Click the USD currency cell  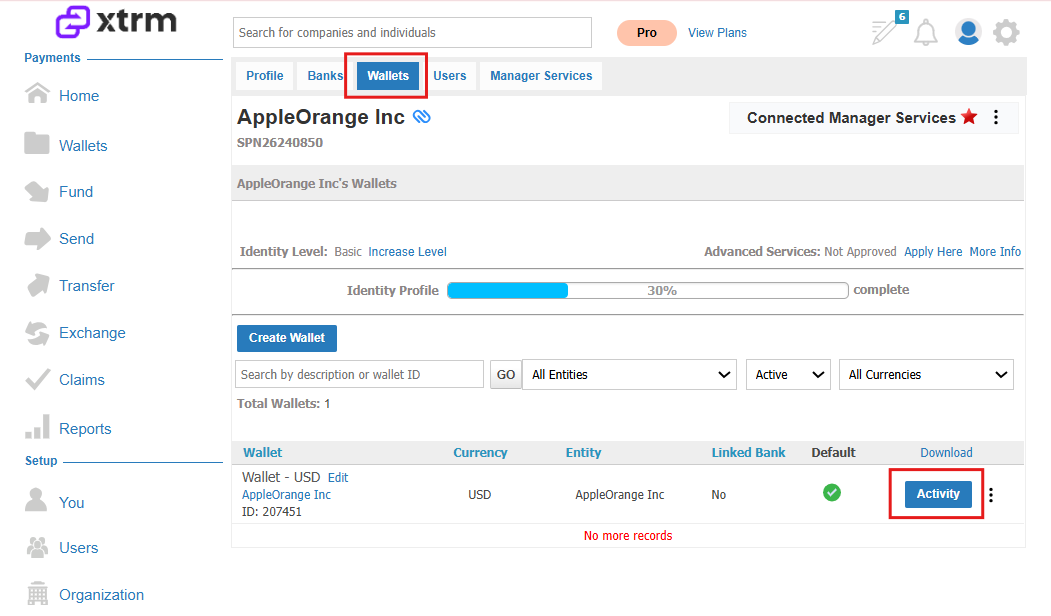479,495
